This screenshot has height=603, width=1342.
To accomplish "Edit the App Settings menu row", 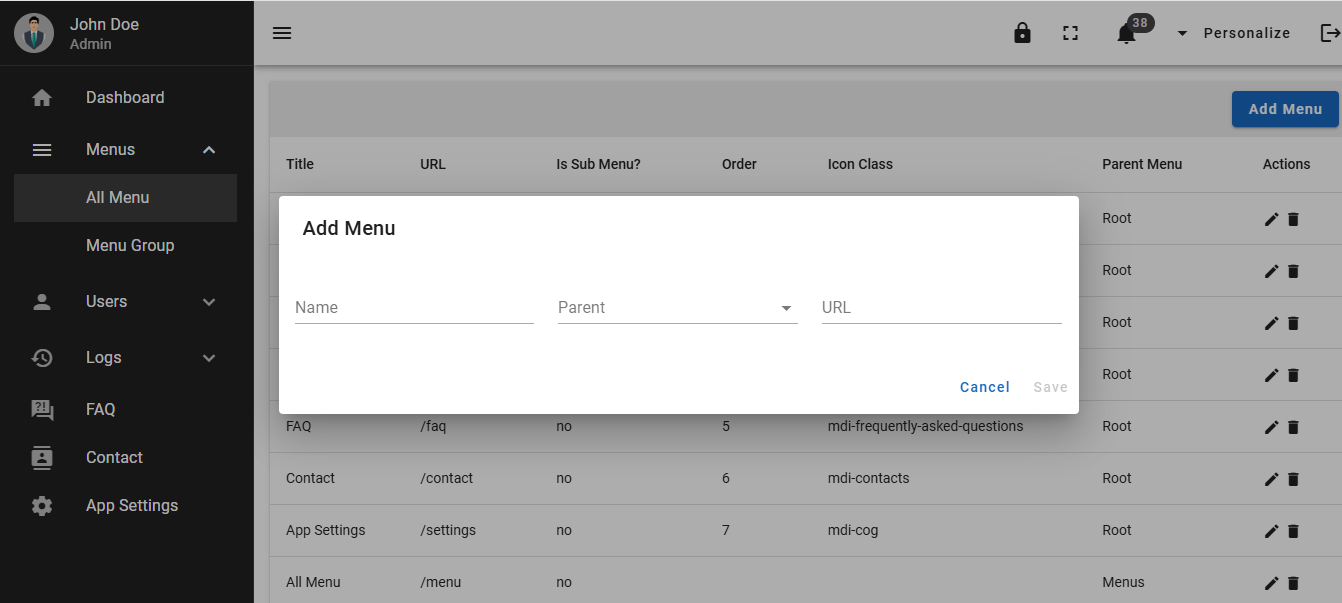I will [x=1271, y=531].
